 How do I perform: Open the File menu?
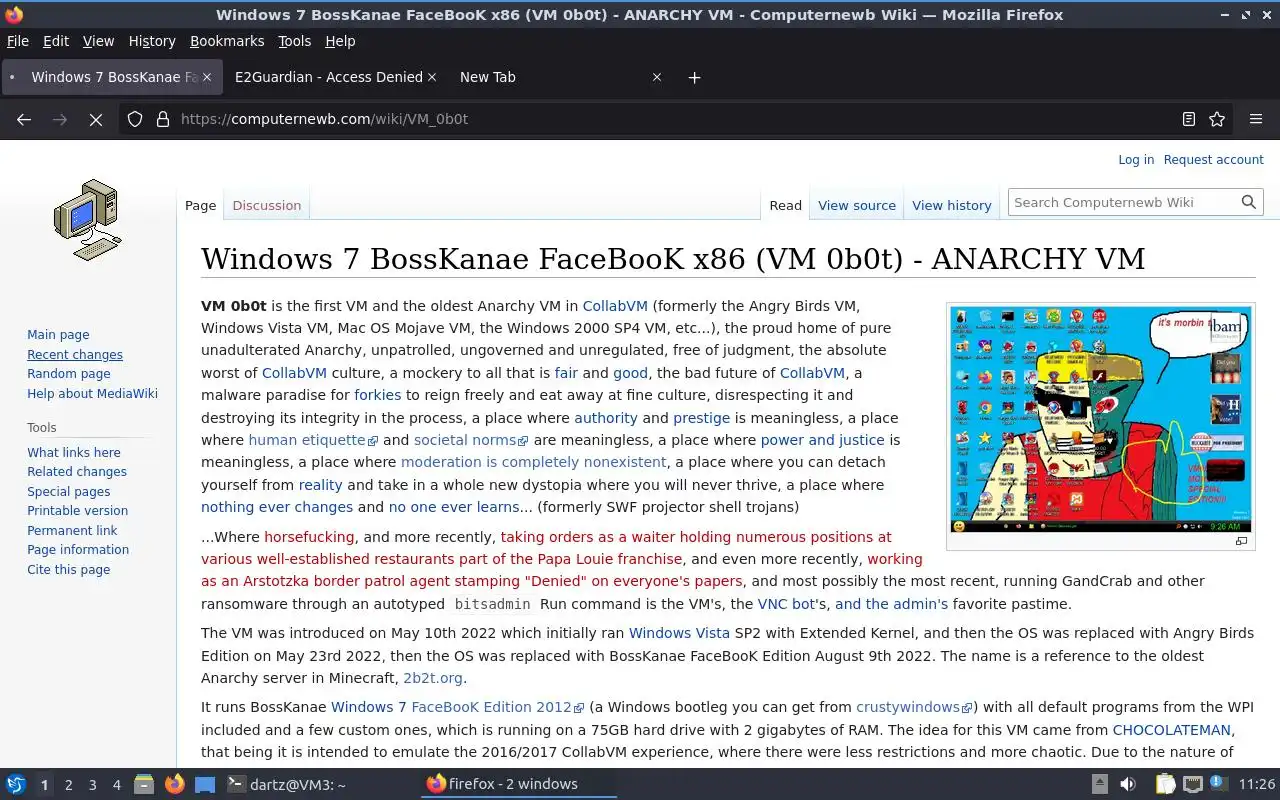(x=18, y=41)
